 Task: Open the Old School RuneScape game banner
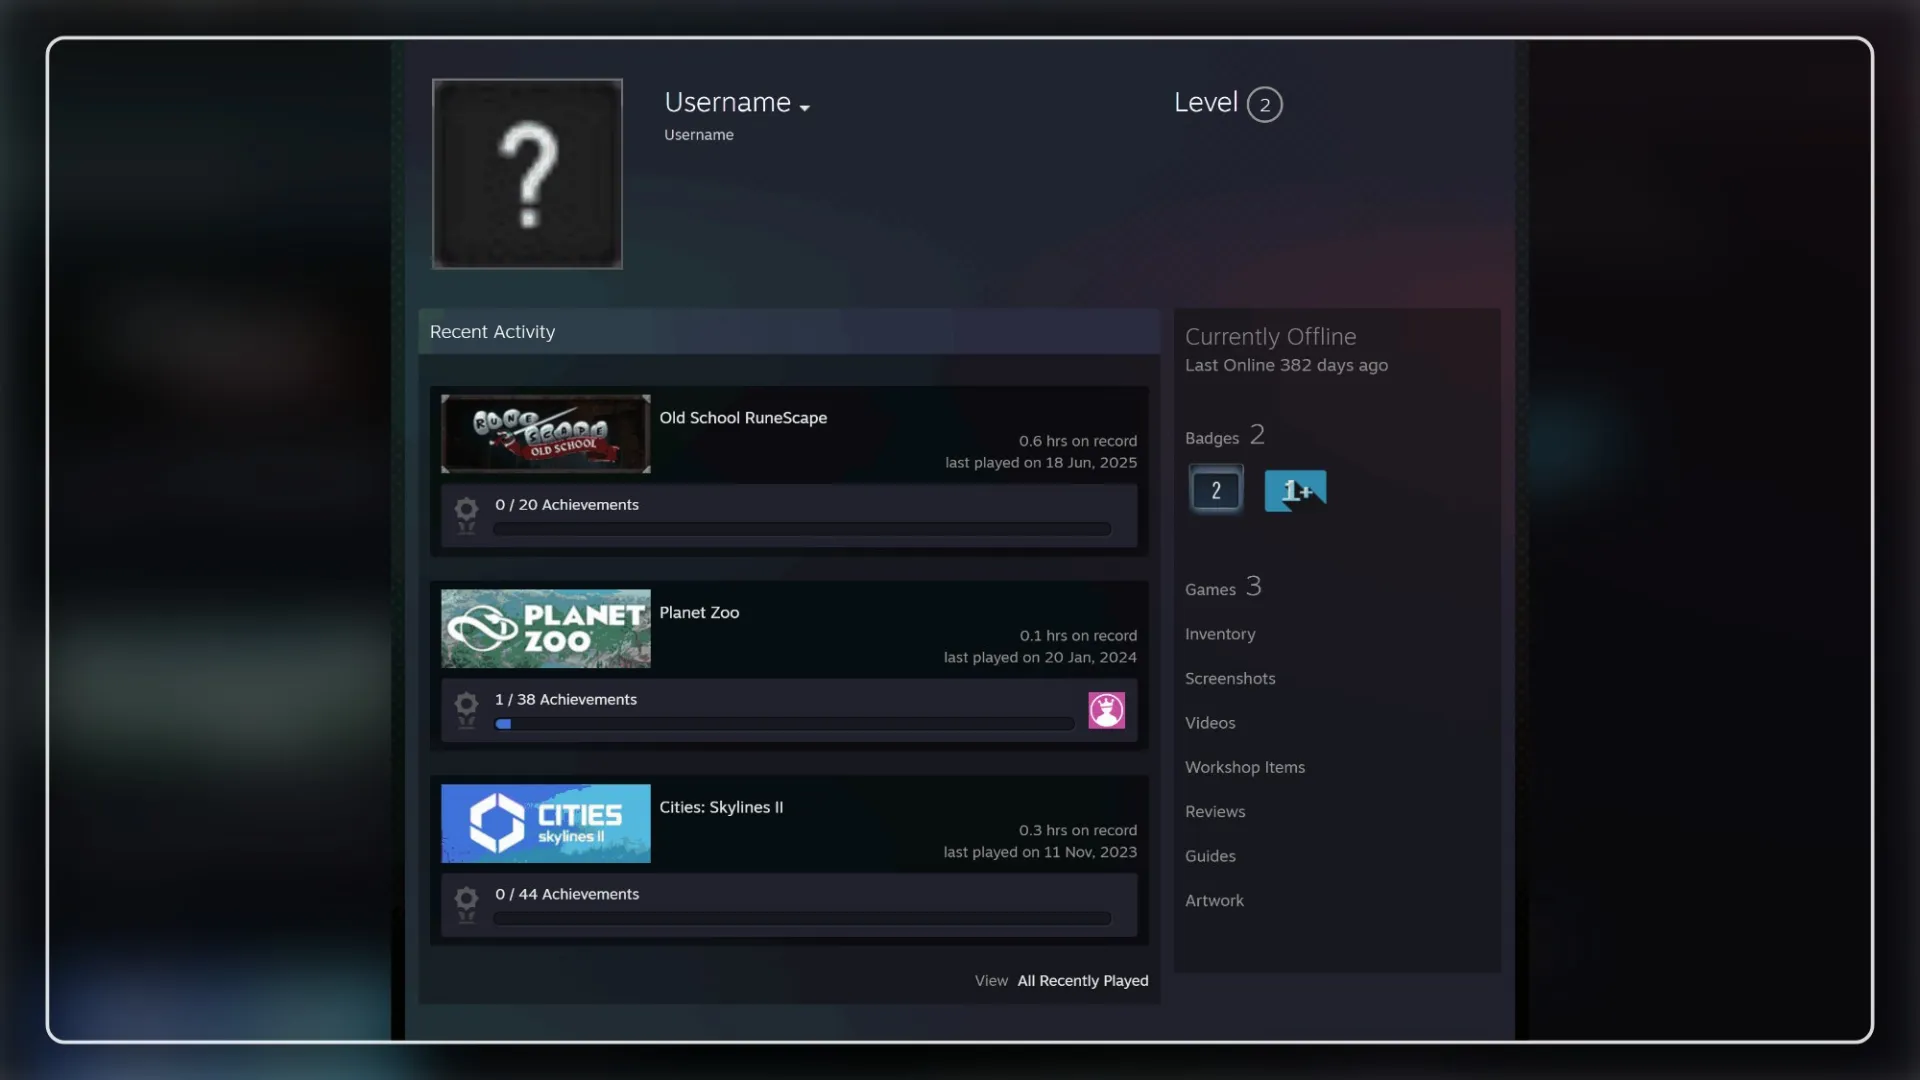[546, 433]
